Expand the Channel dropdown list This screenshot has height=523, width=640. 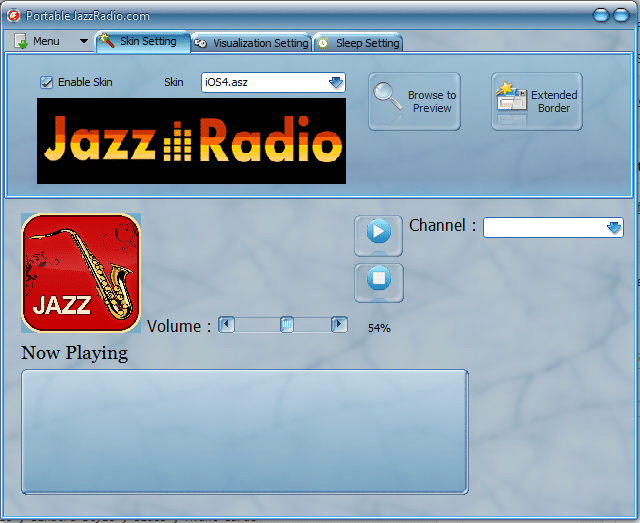(614, 227)
